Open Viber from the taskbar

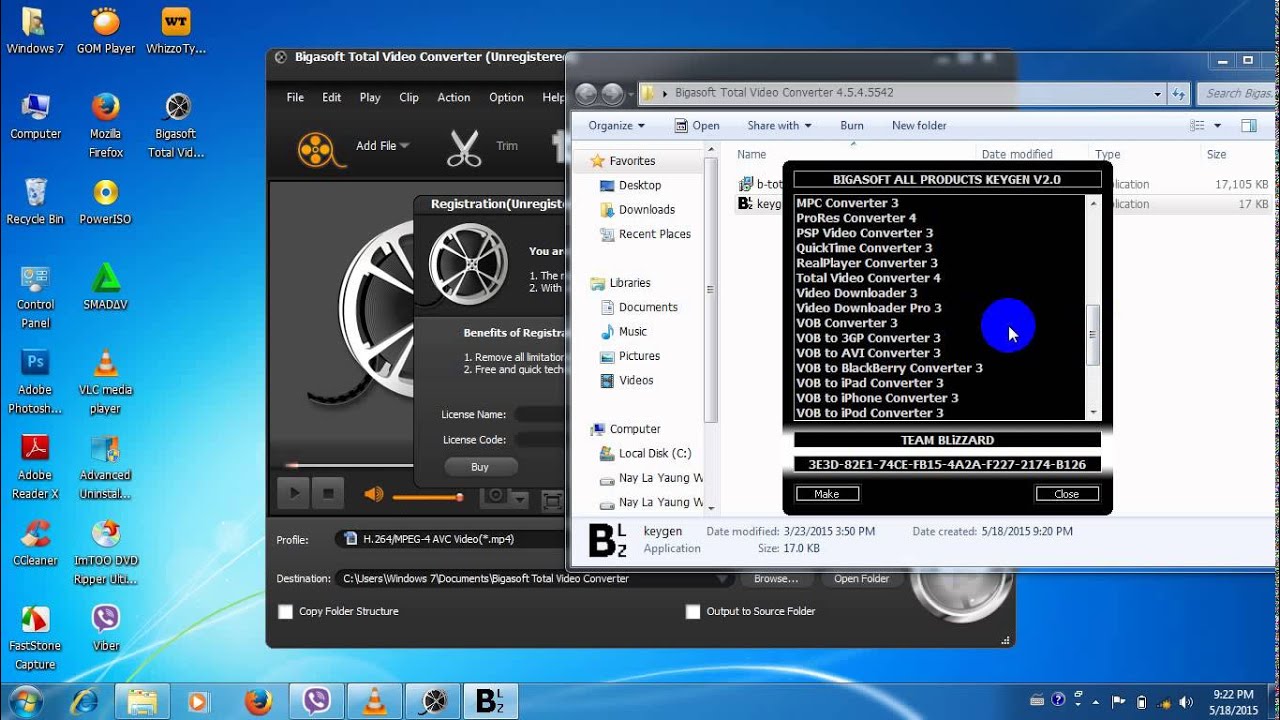pyautogui.click(x=317, y=701)
